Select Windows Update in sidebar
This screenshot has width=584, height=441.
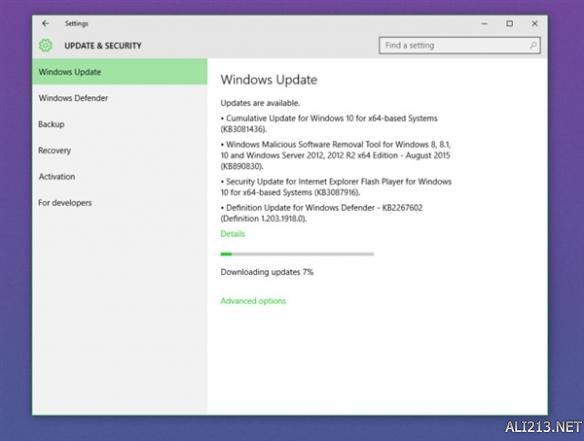coord(120,72)
